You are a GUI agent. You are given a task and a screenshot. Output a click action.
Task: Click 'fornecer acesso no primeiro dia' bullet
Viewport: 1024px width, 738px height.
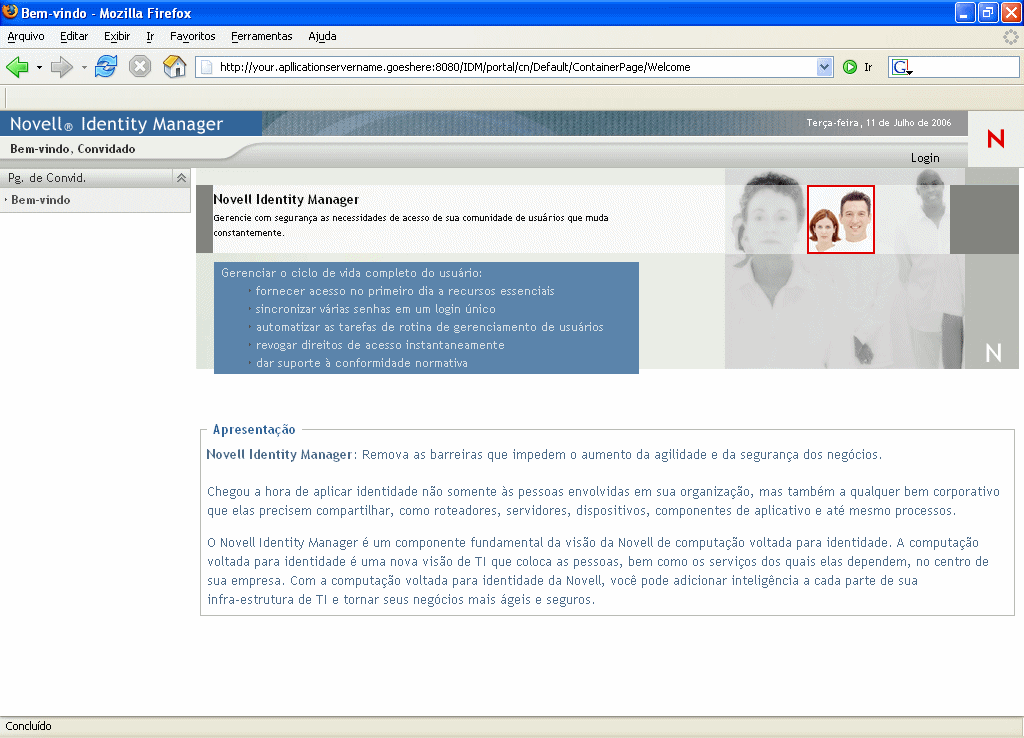[x=405, y=291]
